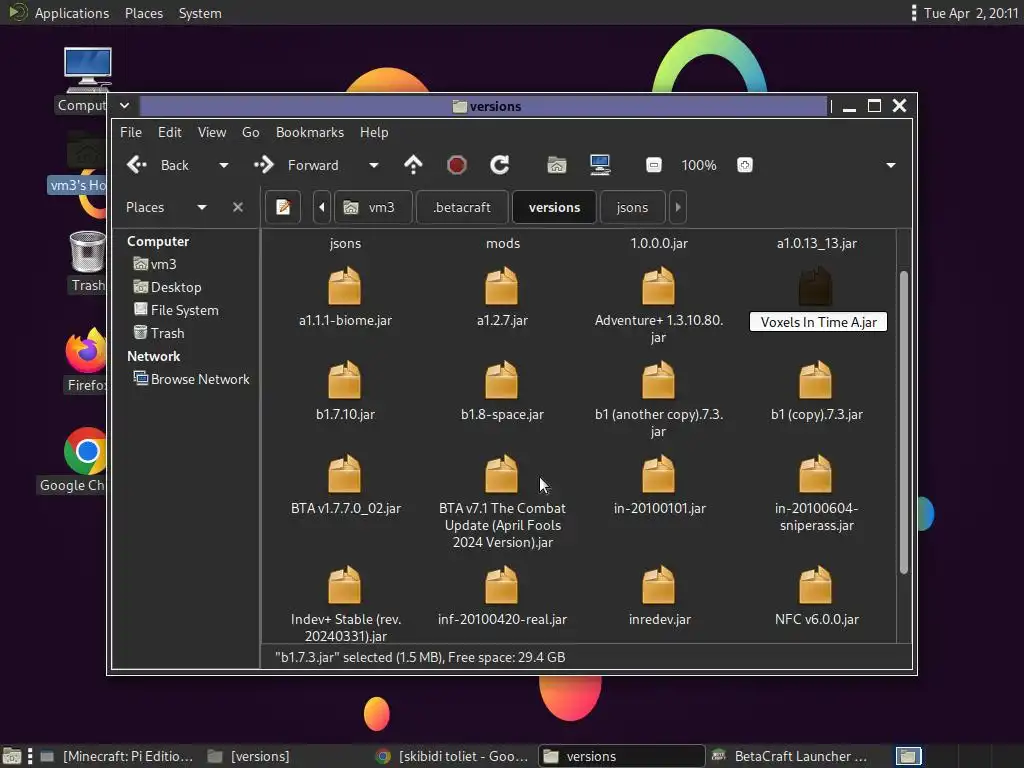The image size is (1024, 768).
Task: Close the Places side pane
Action: tap(238, 207)
